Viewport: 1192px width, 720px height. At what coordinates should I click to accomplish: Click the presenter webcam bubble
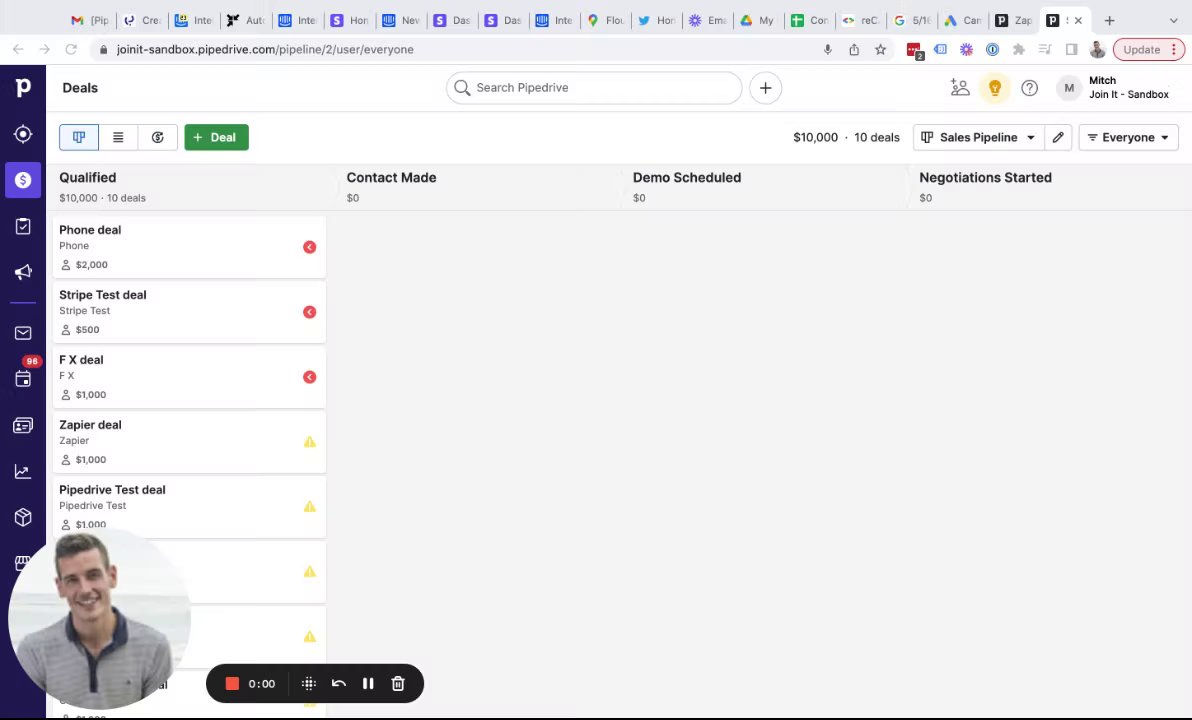click(x=100, y=619)
